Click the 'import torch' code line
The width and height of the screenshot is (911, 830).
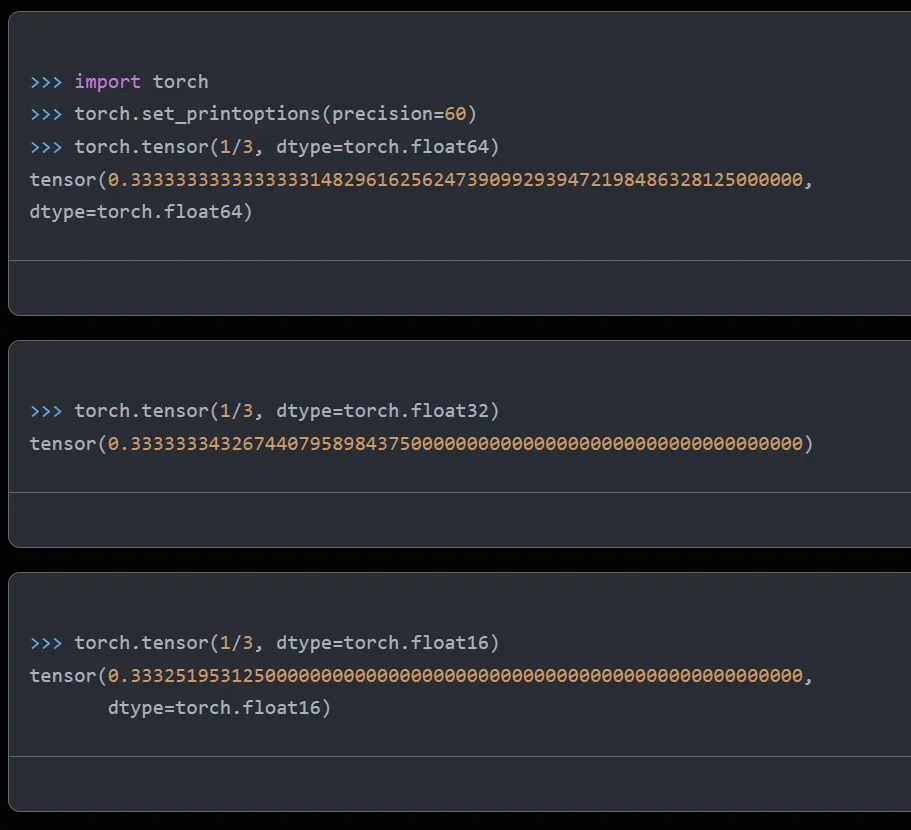tap(119, 81)
